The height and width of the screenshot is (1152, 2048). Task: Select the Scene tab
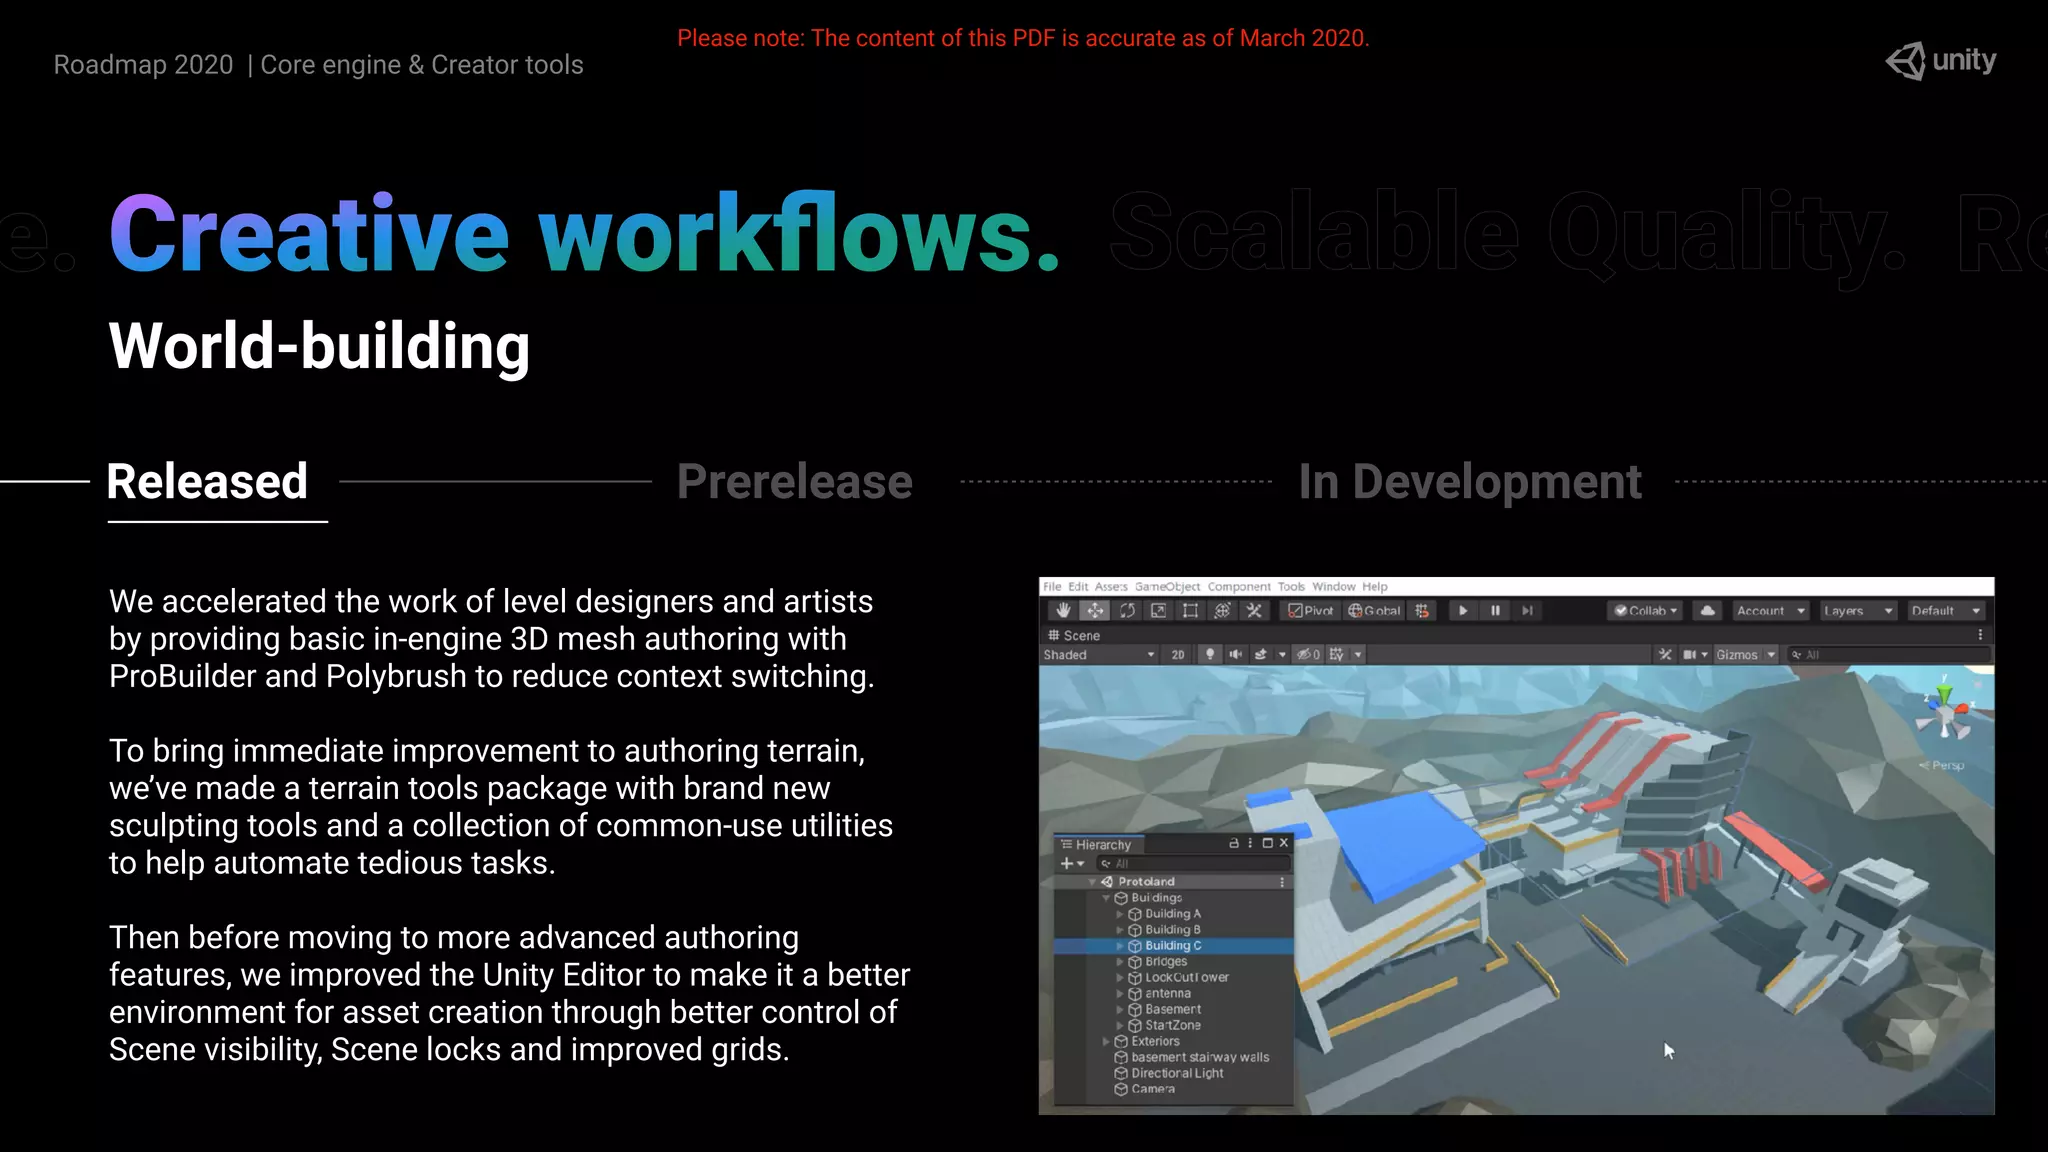click(x=1074, y=636)
